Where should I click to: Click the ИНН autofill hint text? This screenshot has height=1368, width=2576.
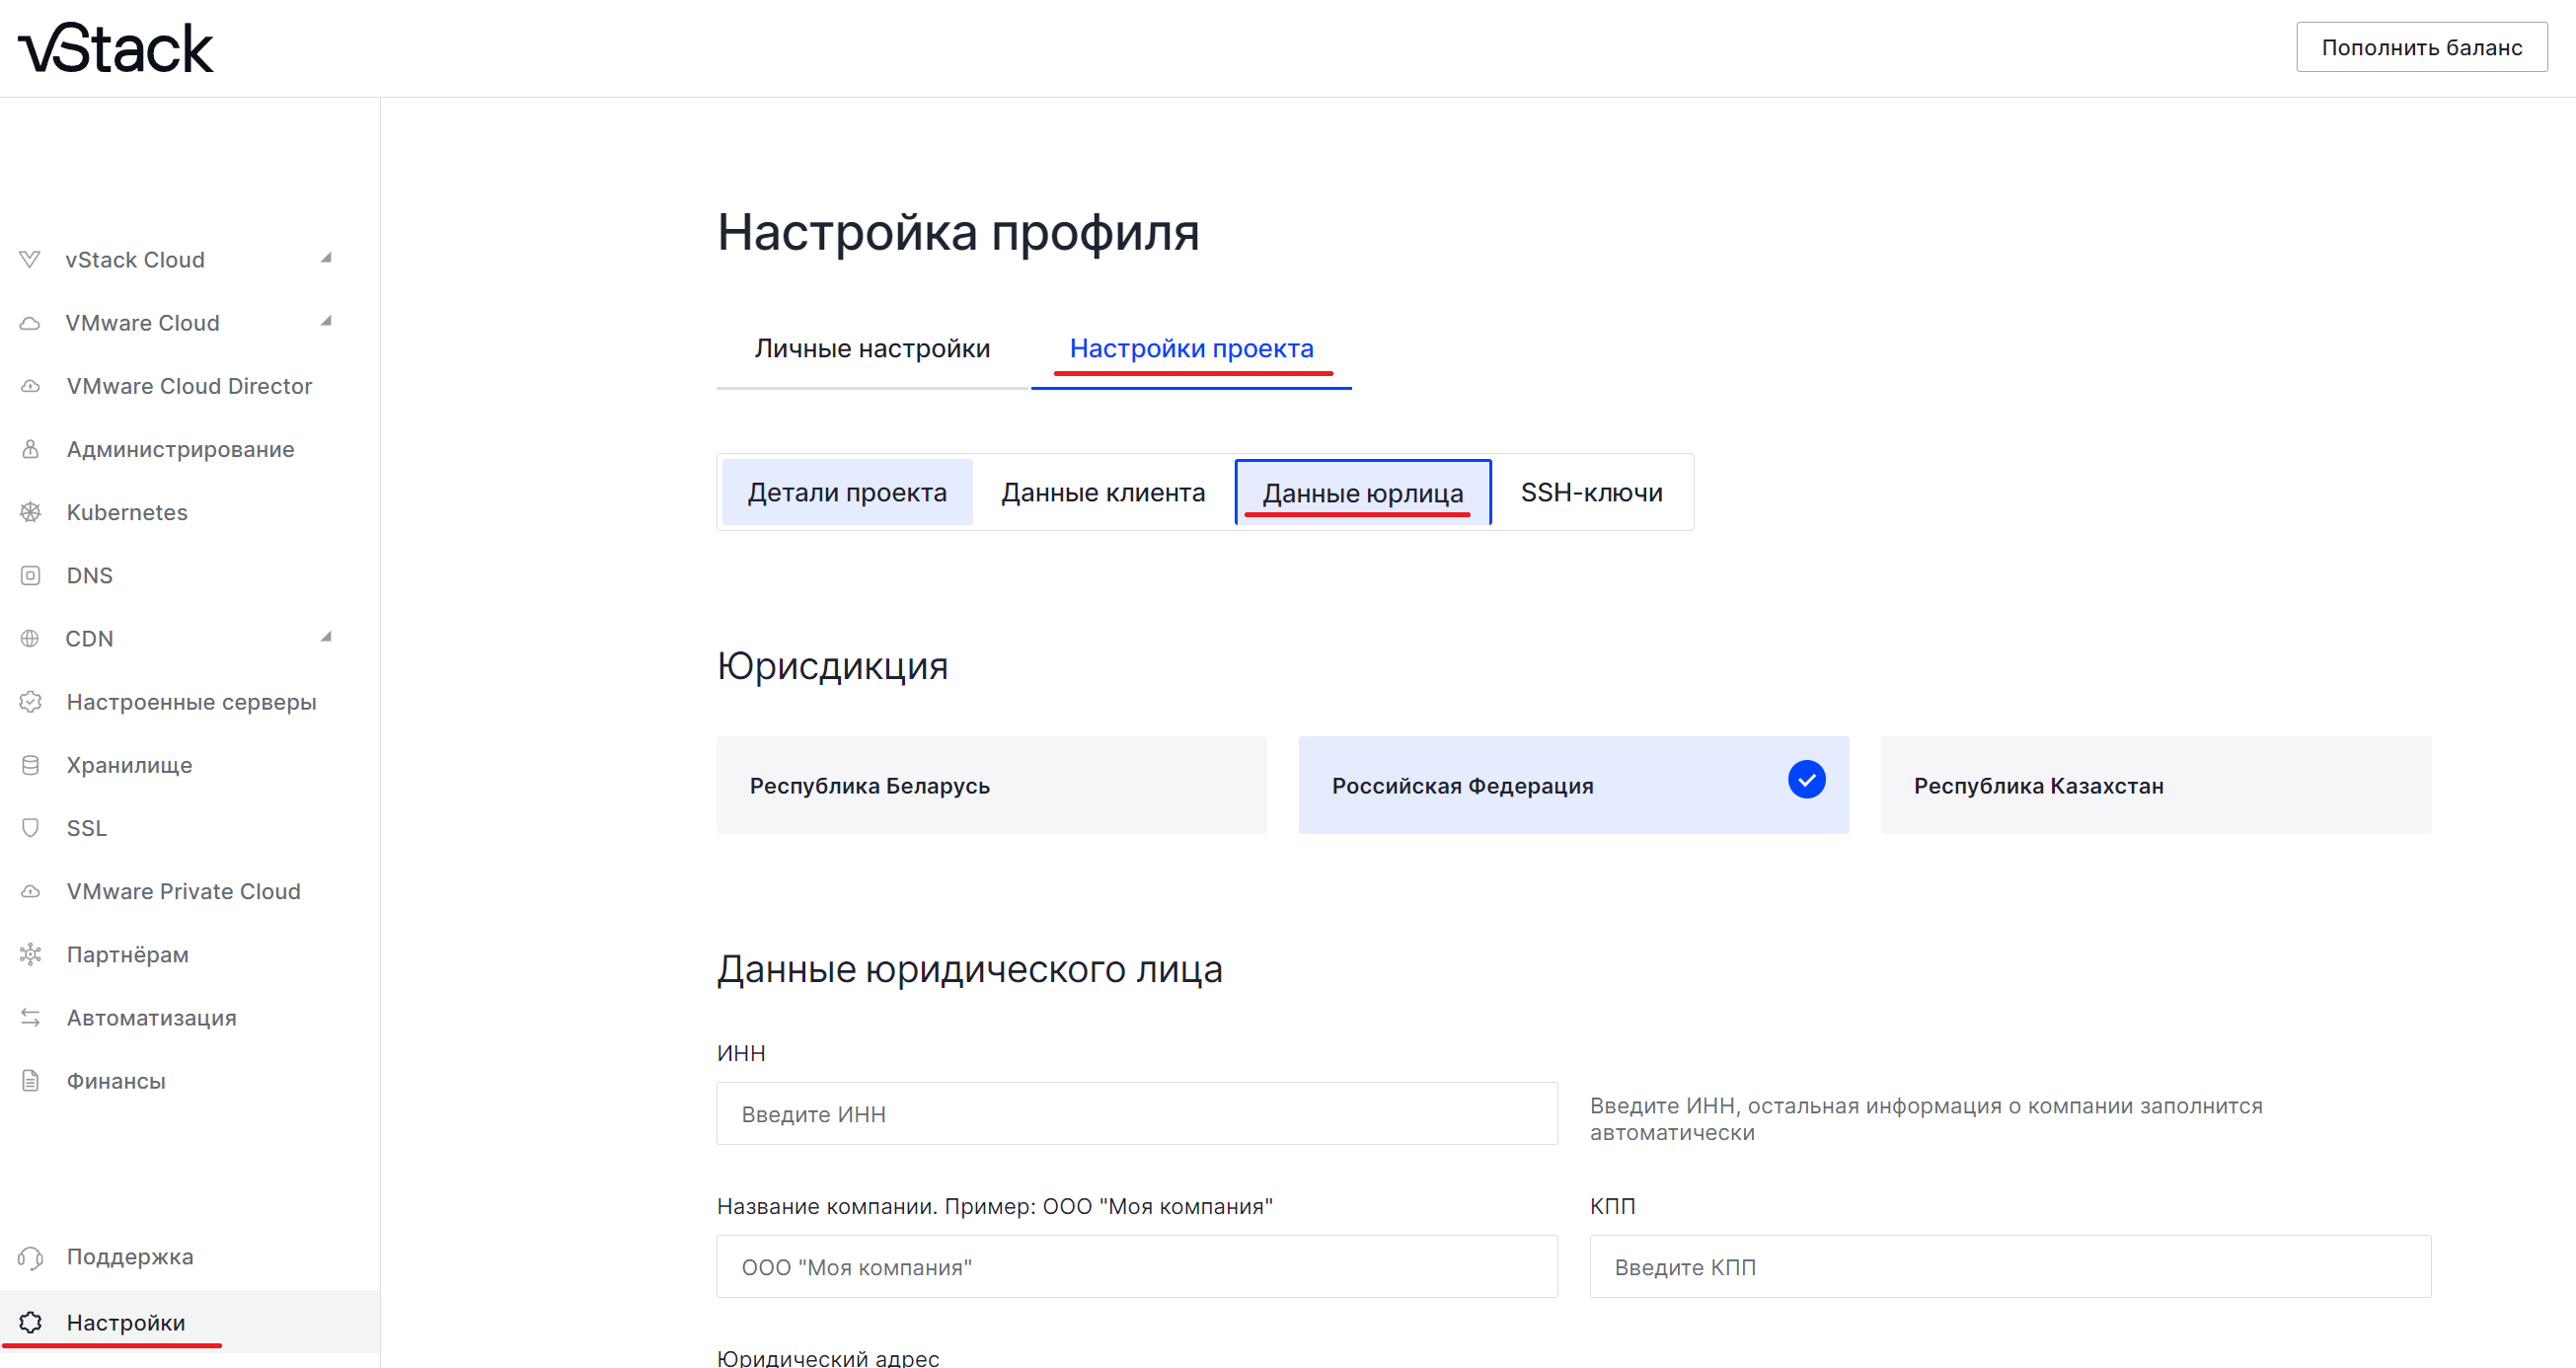pos(1926,1119)
